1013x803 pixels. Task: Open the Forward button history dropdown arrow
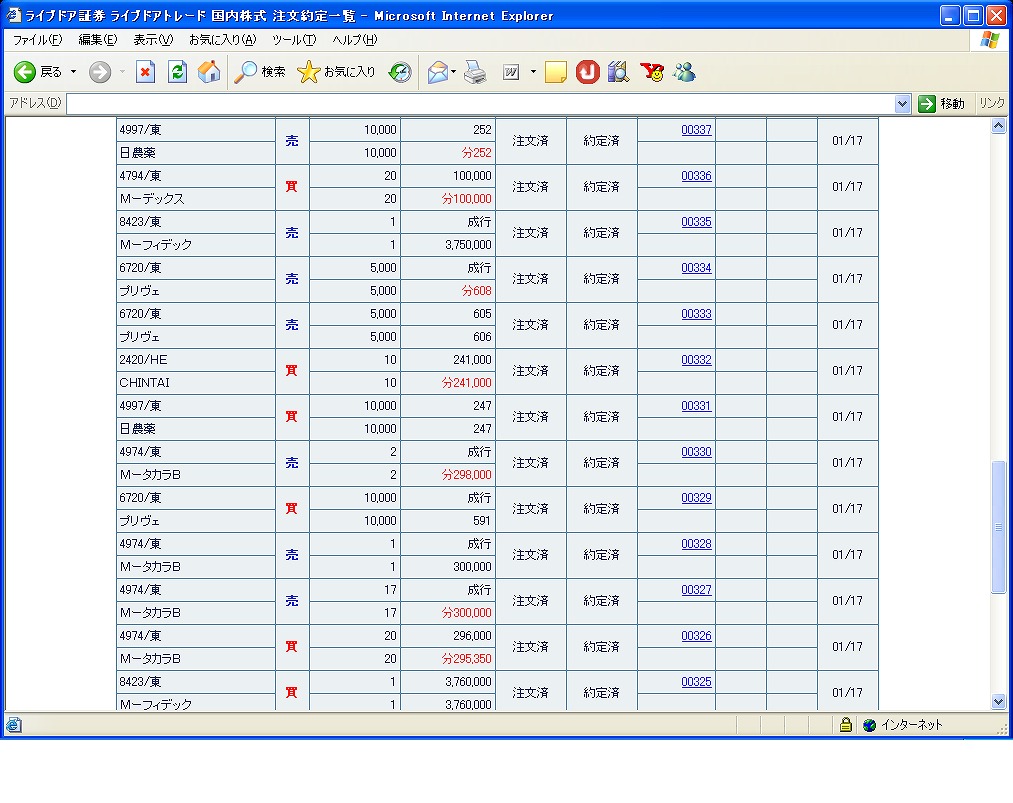coord(122,72)
